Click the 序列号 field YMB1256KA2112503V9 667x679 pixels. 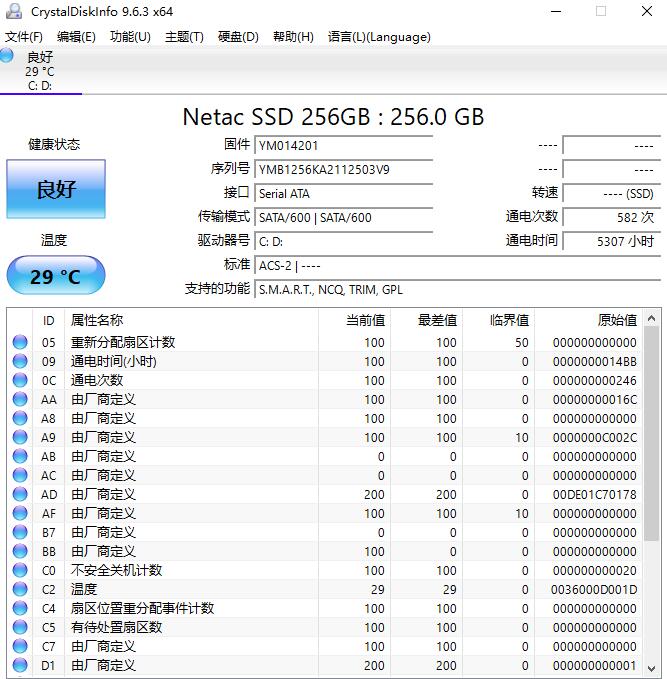(x=344, y=169)
